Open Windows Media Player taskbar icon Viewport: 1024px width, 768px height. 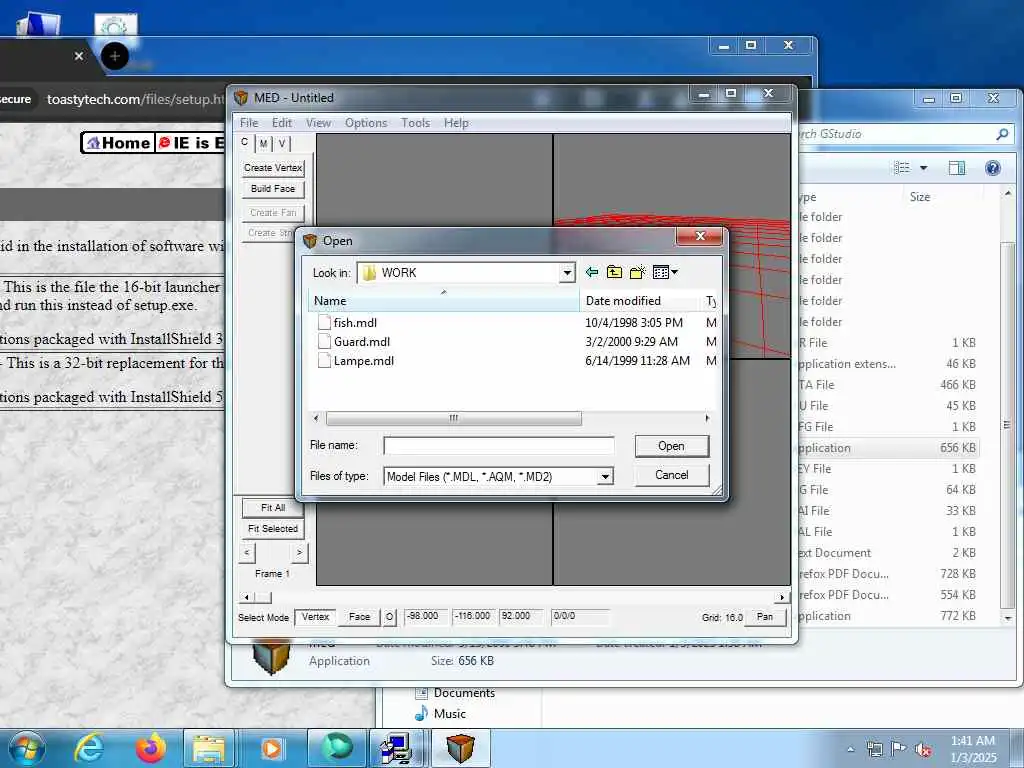click(272, 748)
